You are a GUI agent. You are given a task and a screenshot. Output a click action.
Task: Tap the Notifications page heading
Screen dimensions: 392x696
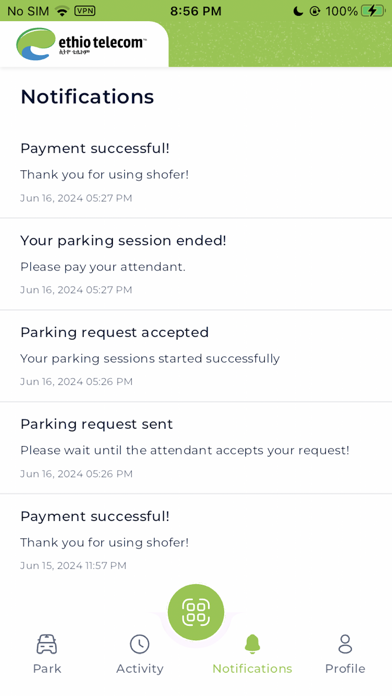pyautogui.click(x=87, y=96)
